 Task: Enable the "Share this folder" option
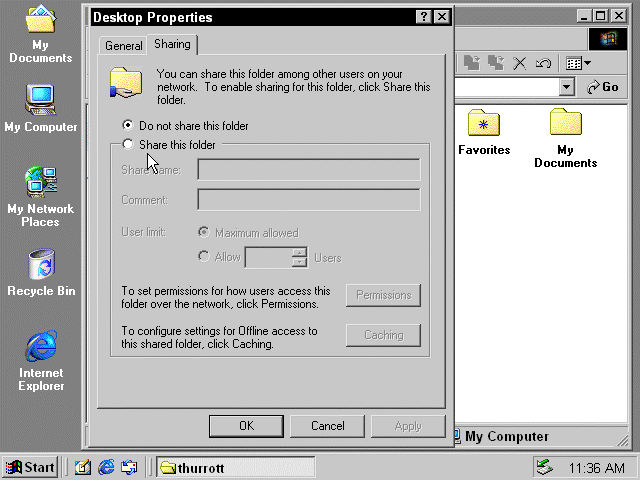pos(127,145)
